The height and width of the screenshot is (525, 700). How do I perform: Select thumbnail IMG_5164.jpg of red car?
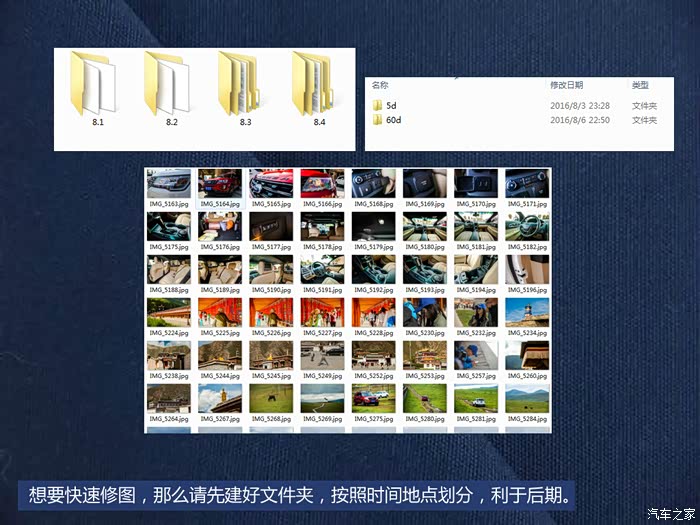[x=220, y=183]
